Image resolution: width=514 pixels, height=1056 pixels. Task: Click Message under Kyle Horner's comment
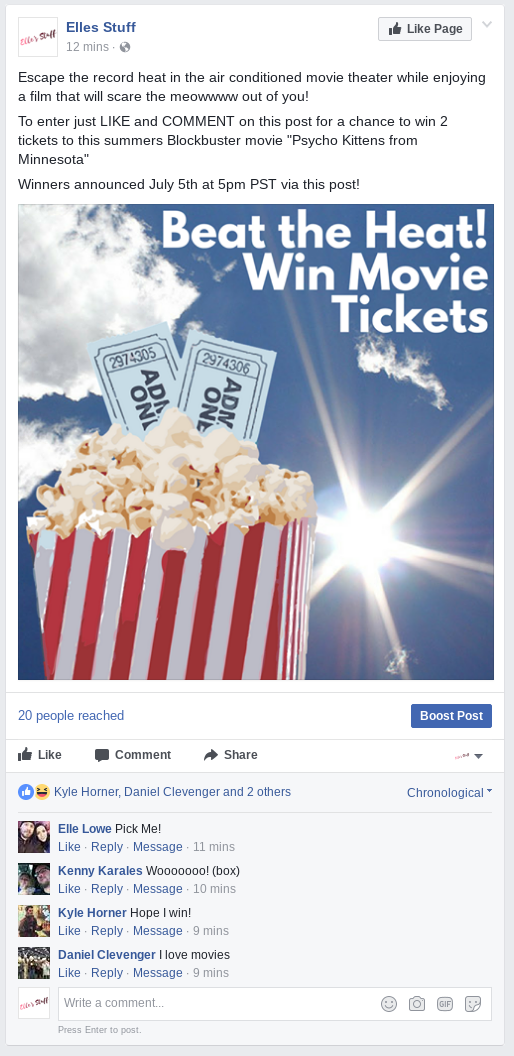158,931
